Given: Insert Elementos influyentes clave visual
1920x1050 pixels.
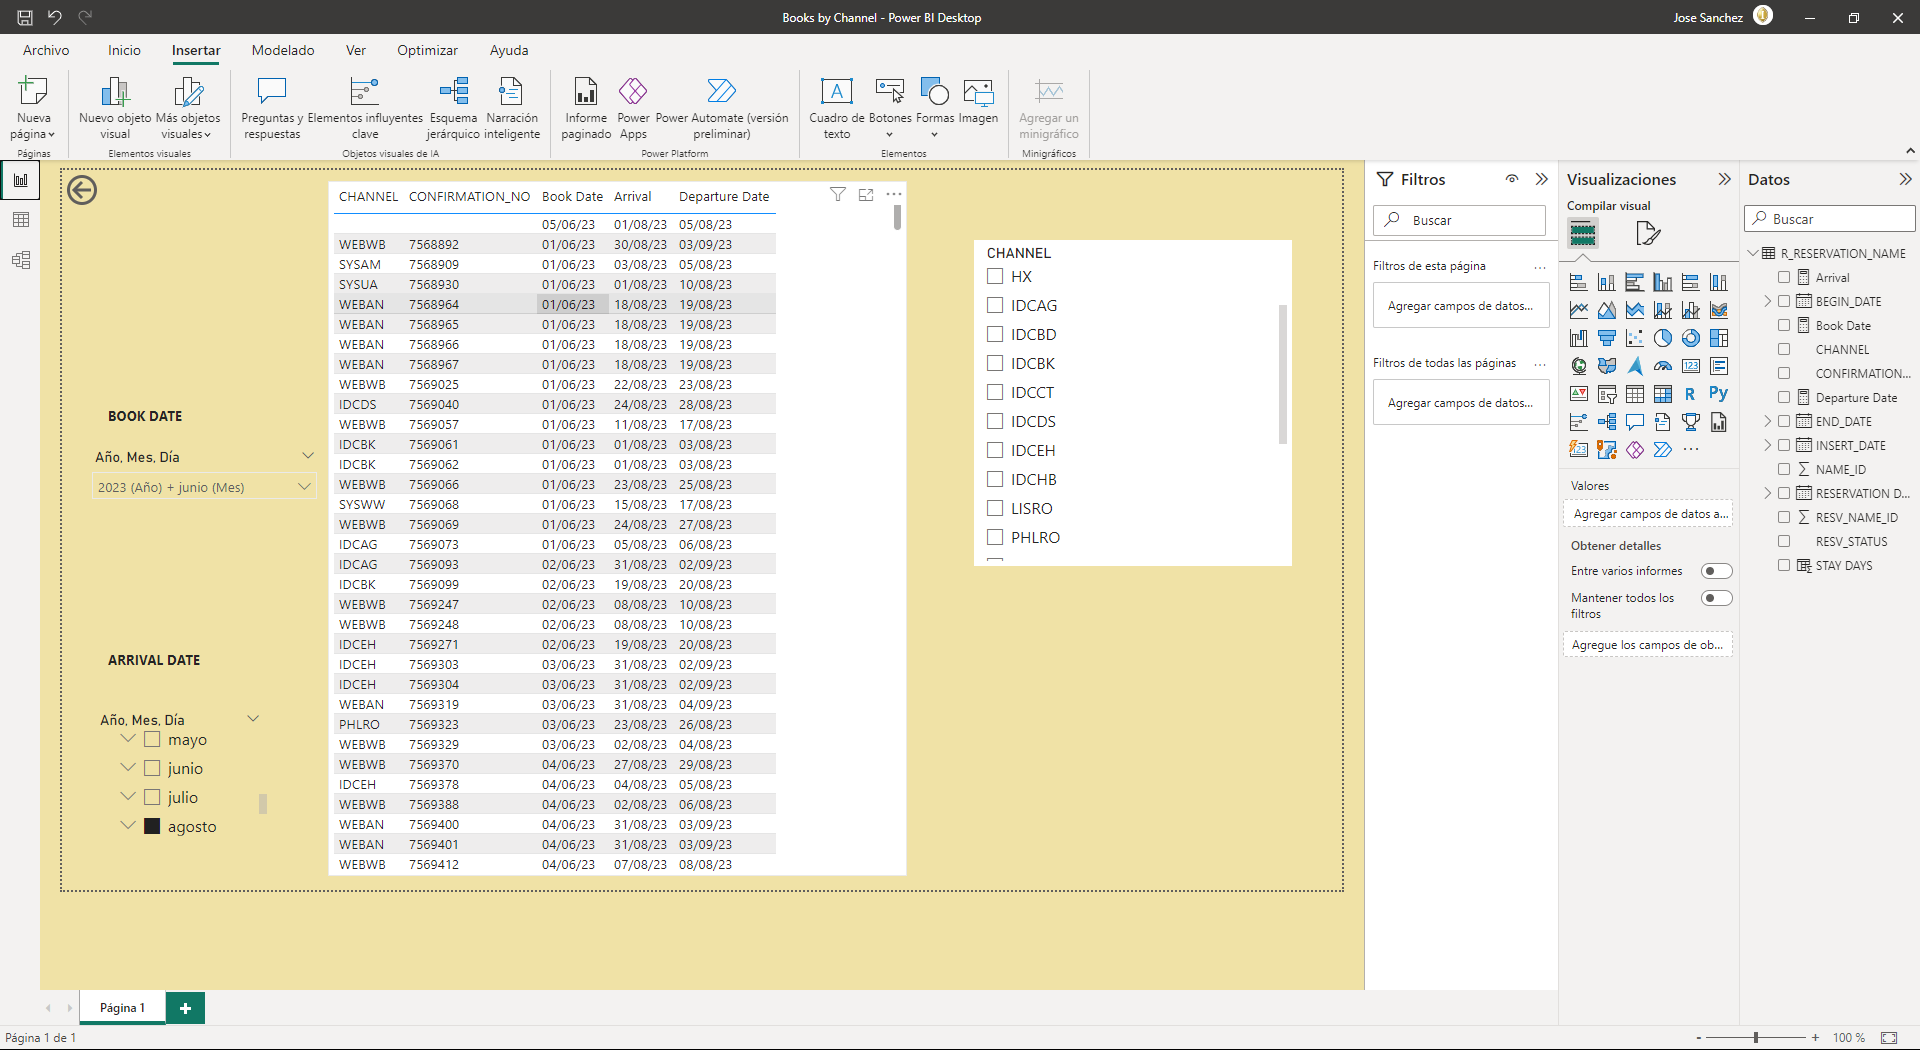Looking at the screenshot, I should point(365,108).
